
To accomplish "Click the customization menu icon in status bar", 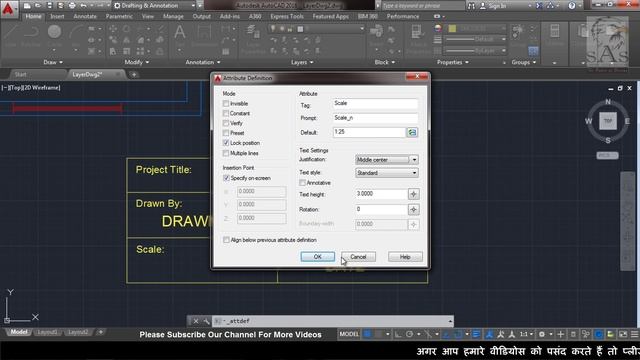I will click(x=635, y=334).
